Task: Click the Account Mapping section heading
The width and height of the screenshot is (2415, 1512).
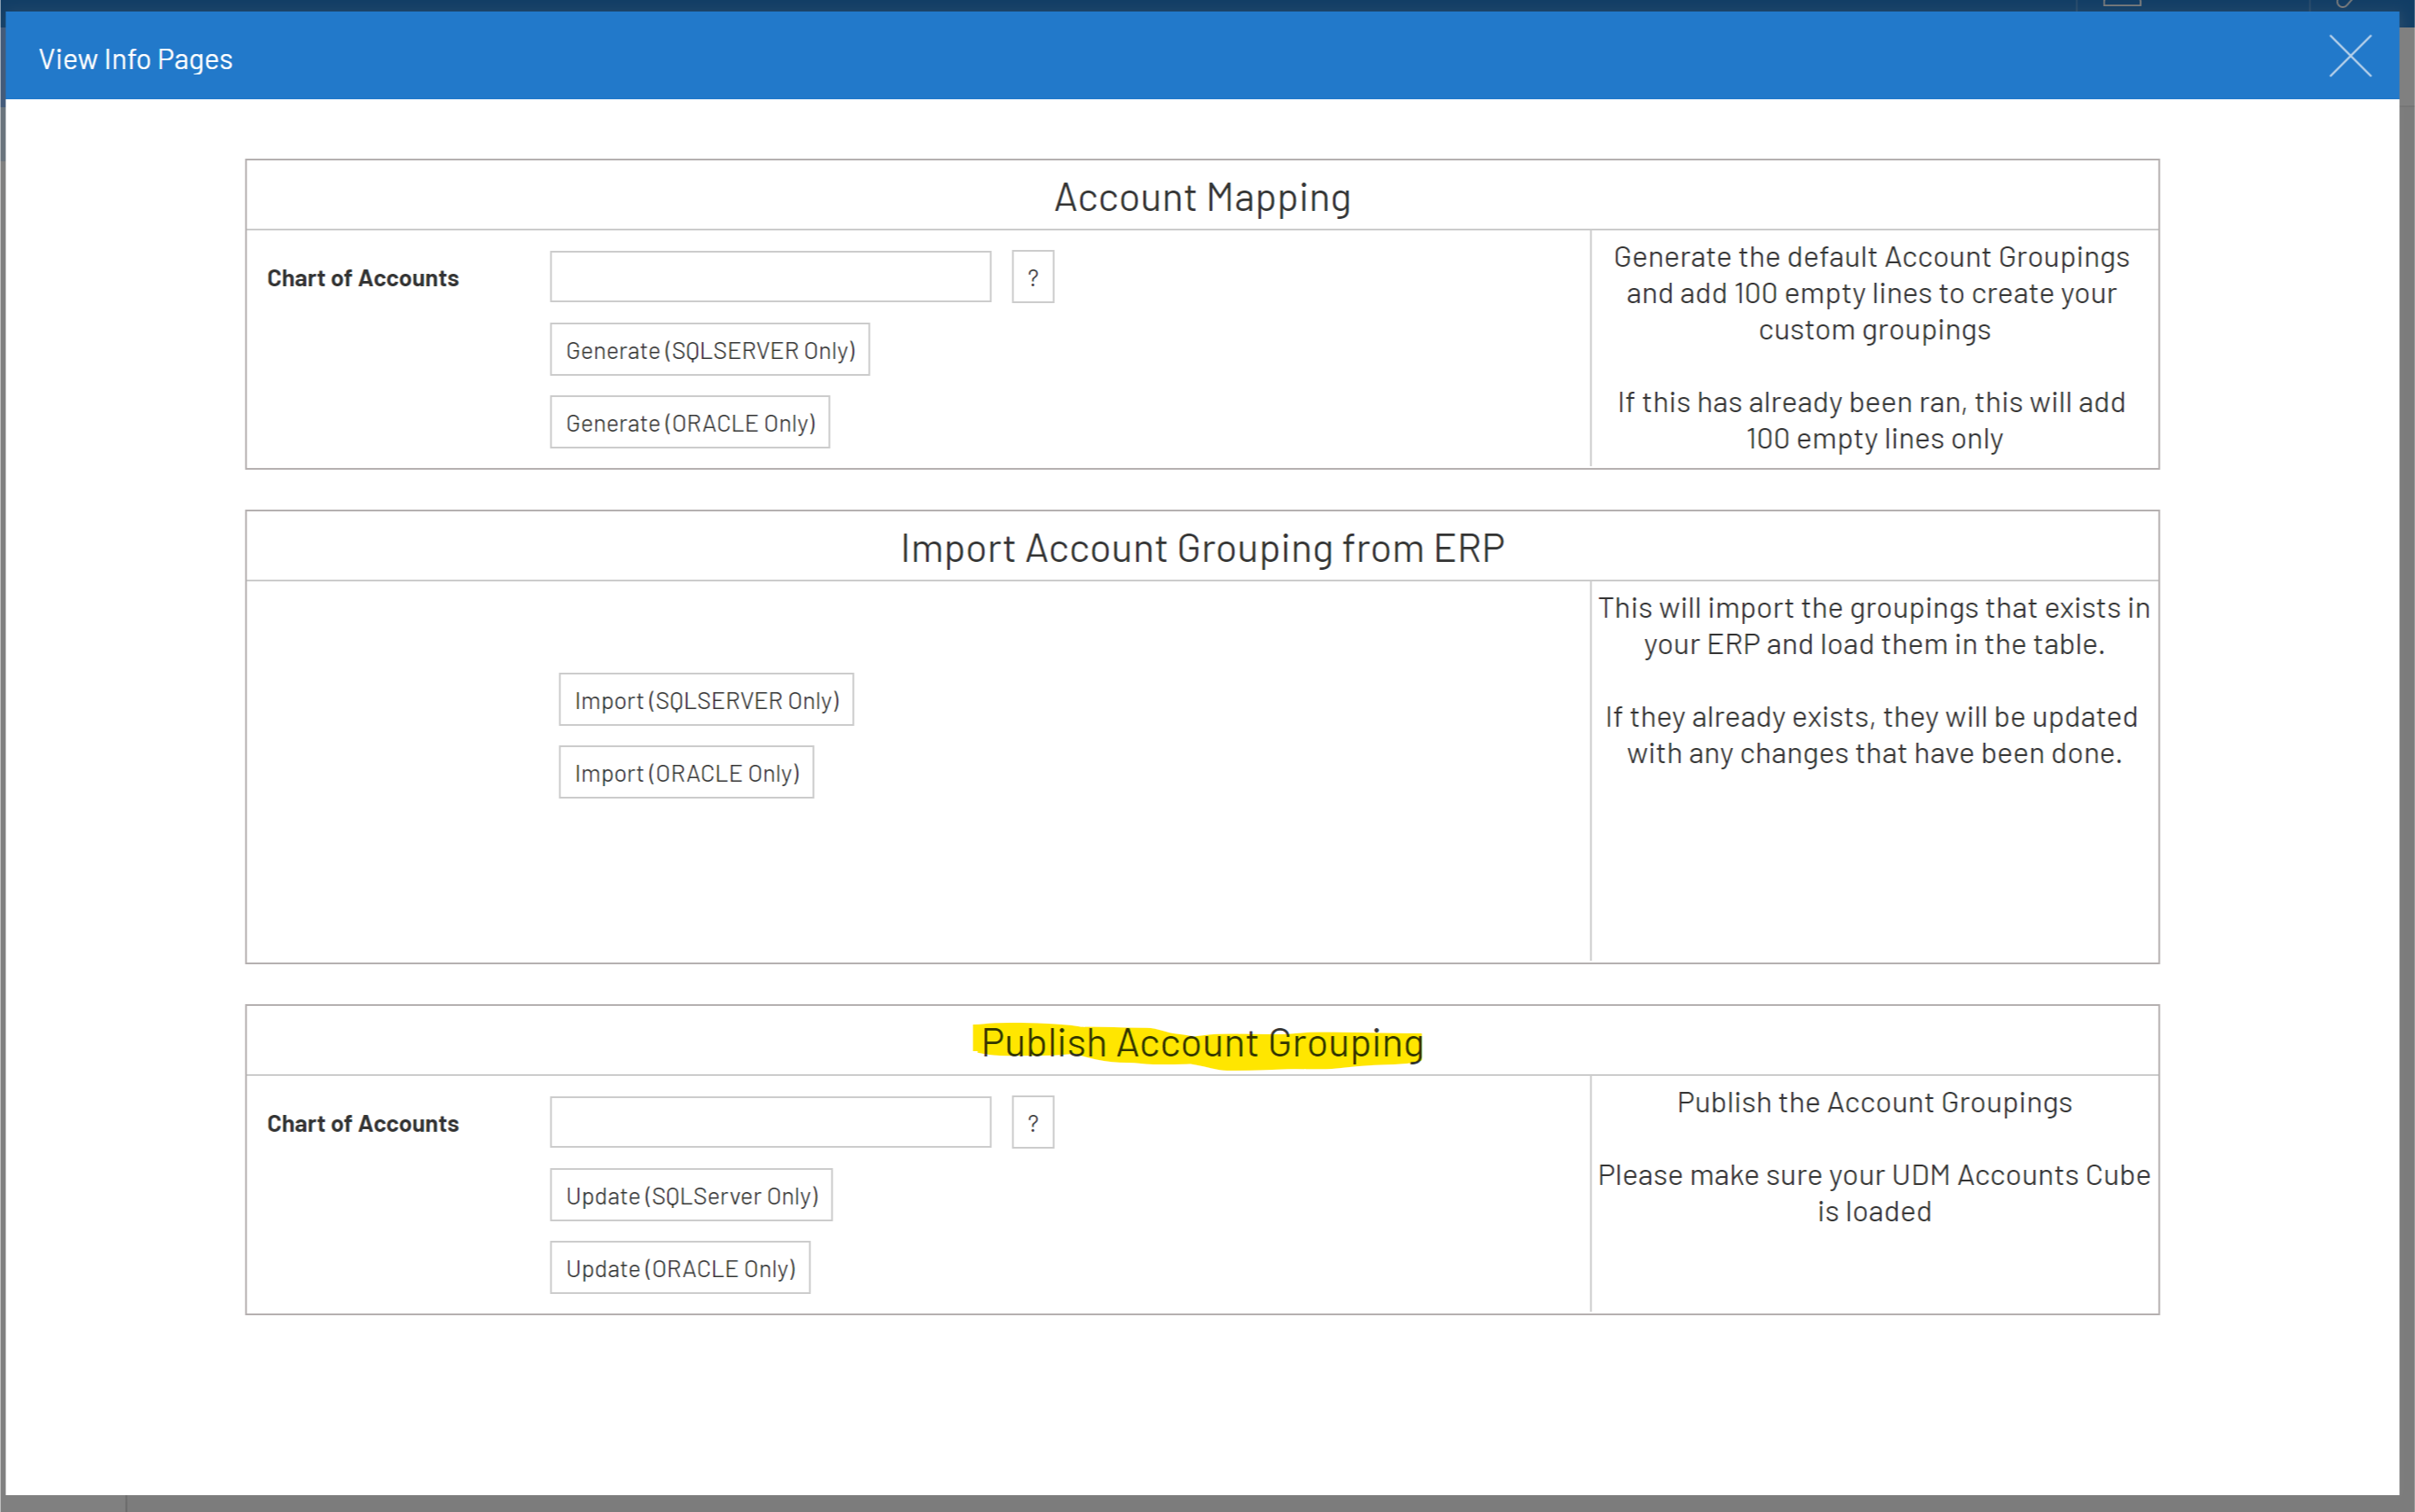Action: point(1202,197)
